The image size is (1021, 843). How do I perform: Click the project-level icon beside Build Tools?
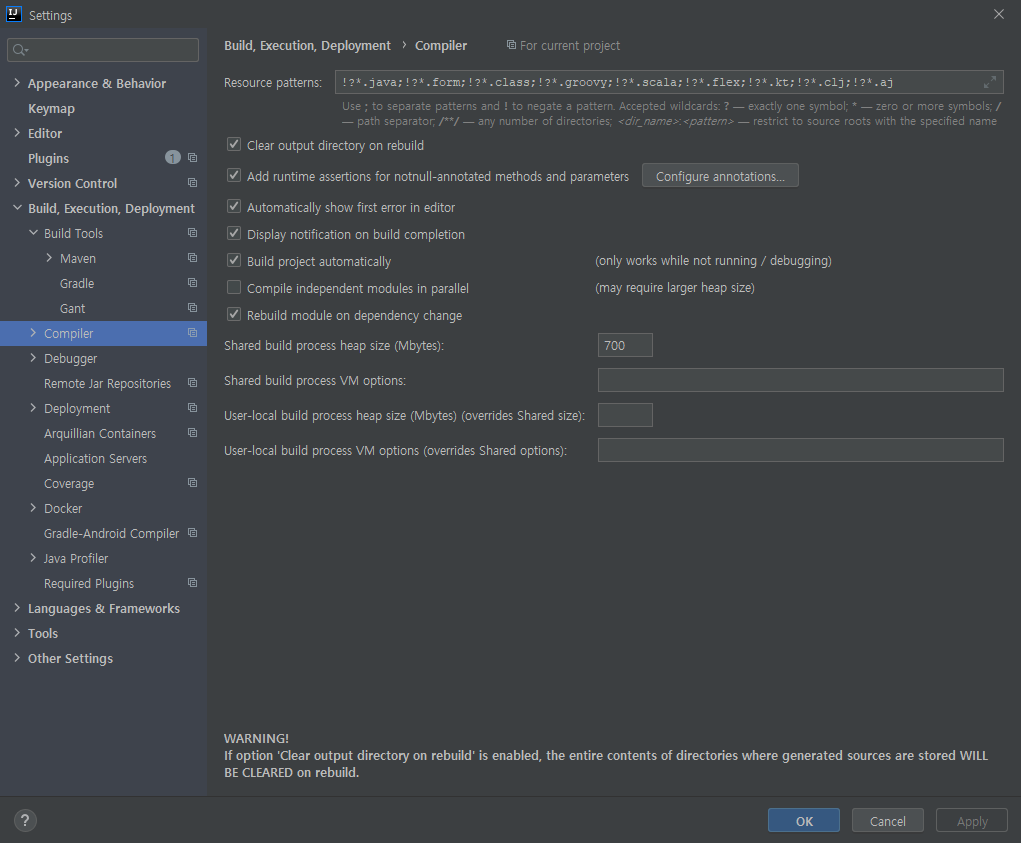193,232
